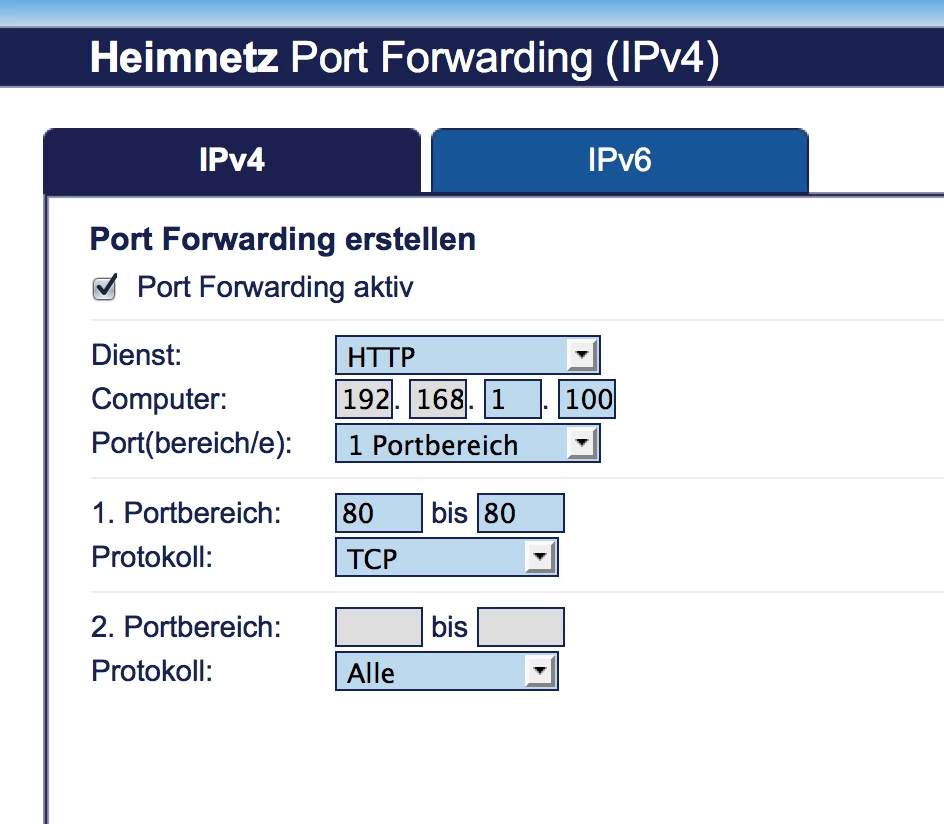Click the arrow button of Alle dropdown
Viewport: 944px width, 824px height.
pos(540,671)
